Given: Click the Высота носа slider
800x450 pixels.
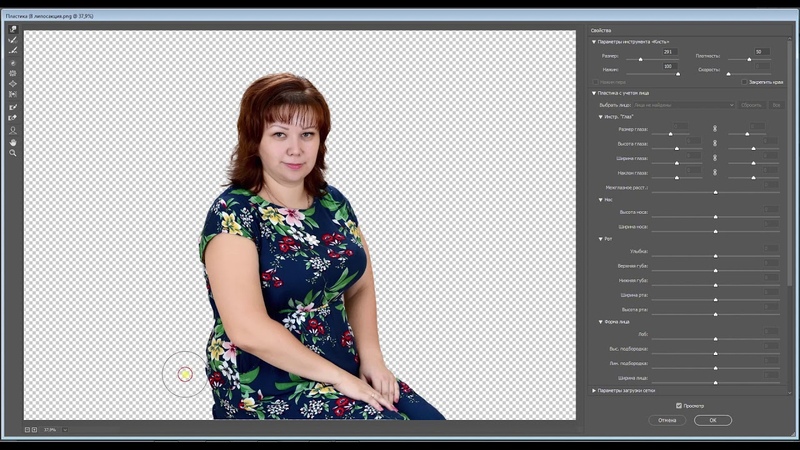Looking at the screenshot, I should point(715,217).
